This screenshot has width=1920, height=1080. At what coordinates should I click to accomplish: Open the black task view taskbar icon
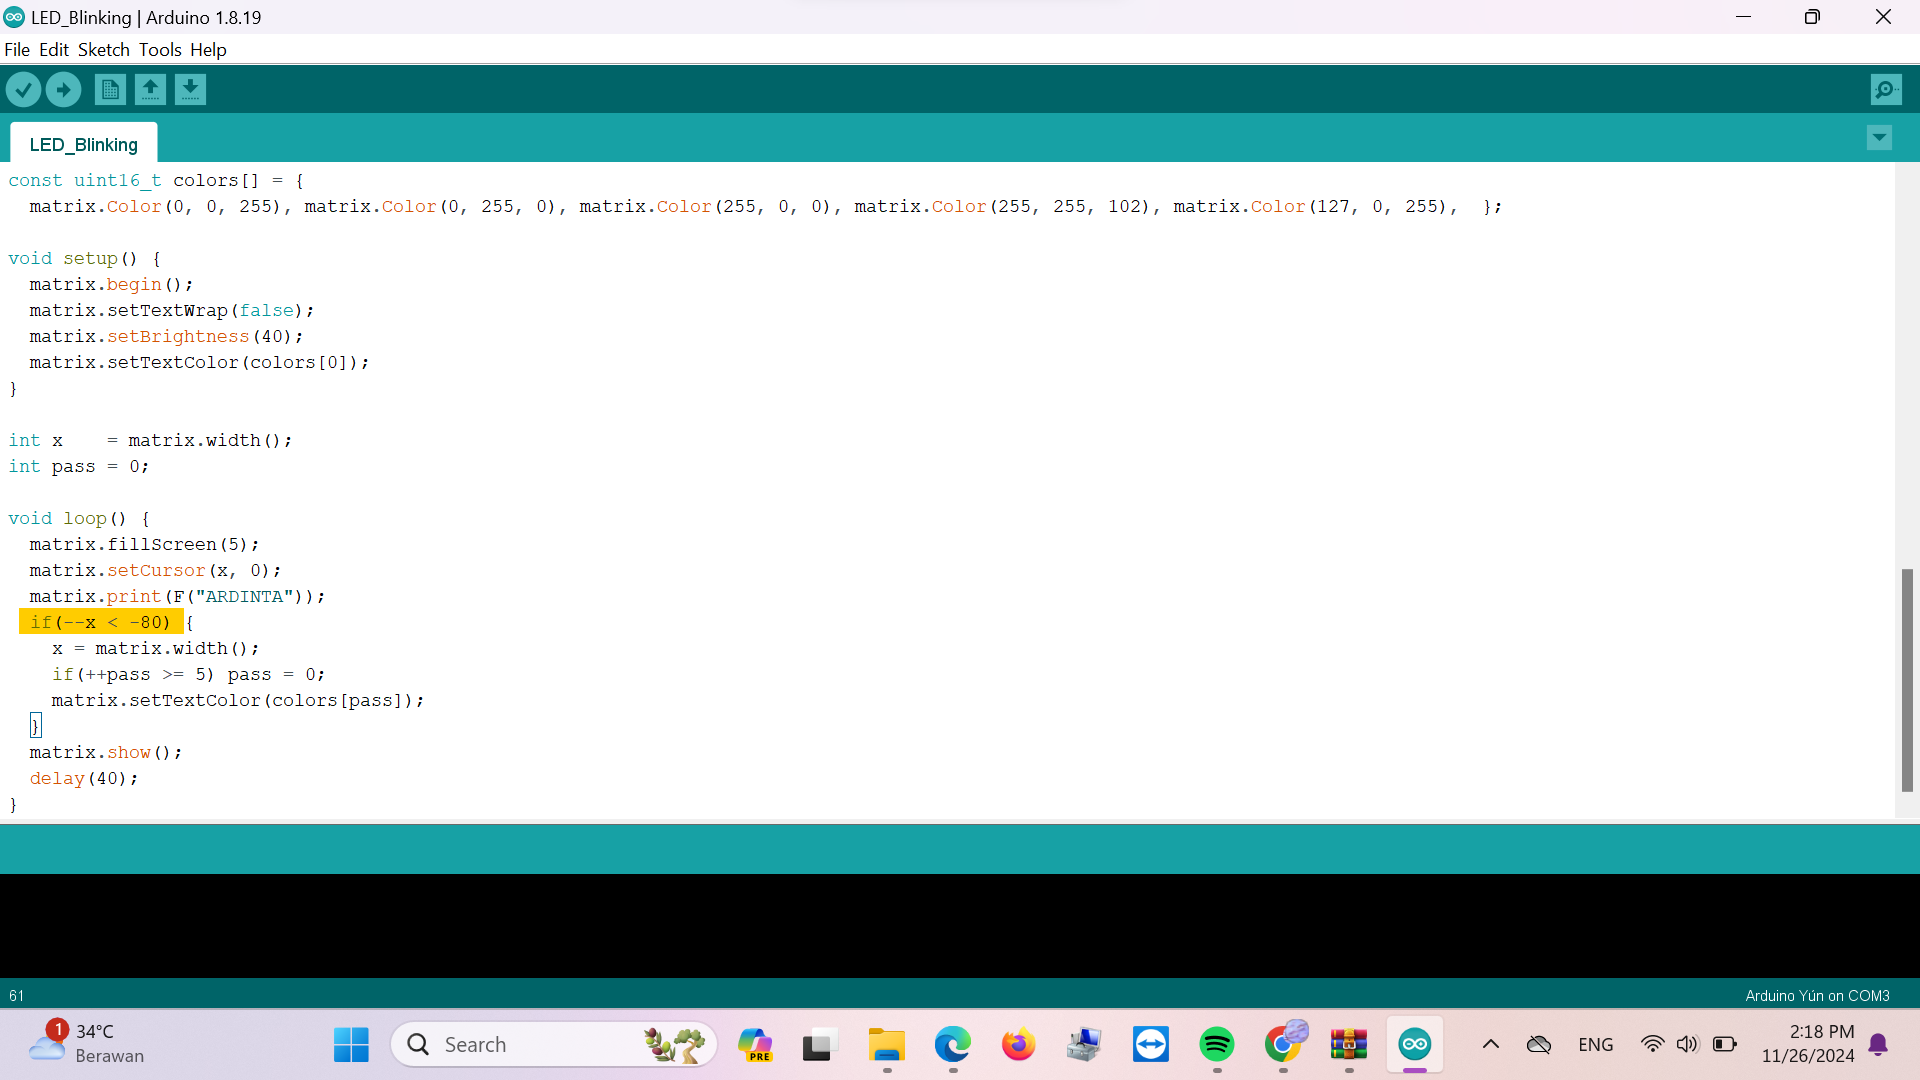pyautogui.click(x=818, y=1045)
